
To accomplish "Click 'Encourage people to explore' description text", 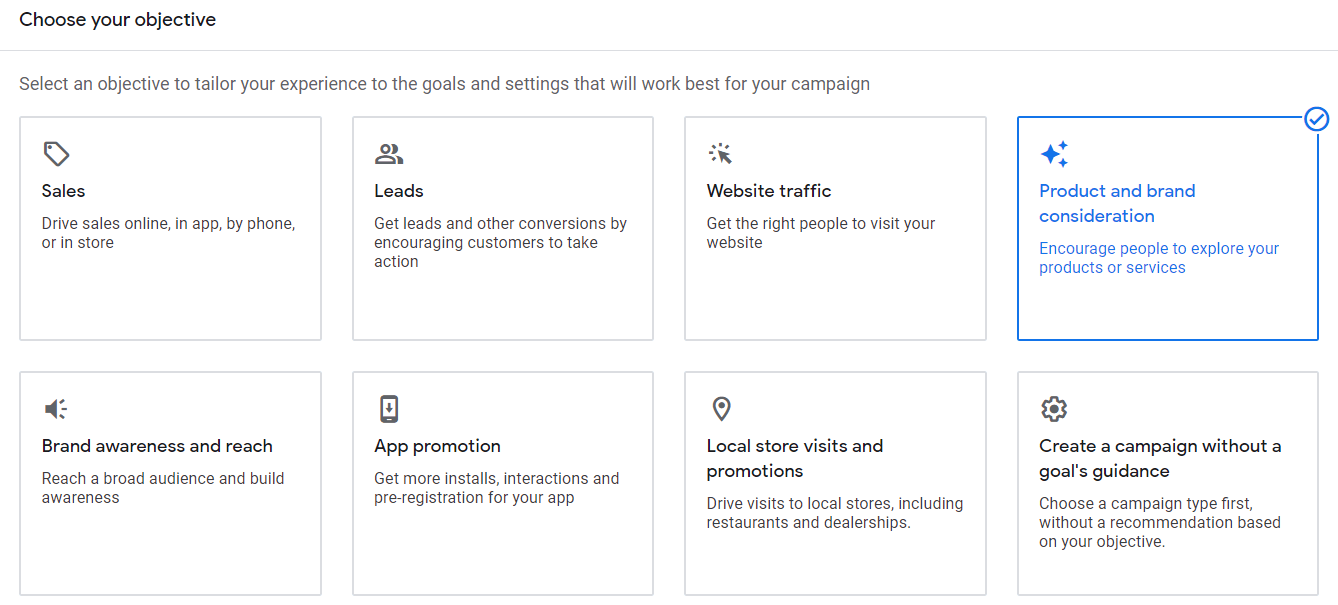I will 1158,258.
